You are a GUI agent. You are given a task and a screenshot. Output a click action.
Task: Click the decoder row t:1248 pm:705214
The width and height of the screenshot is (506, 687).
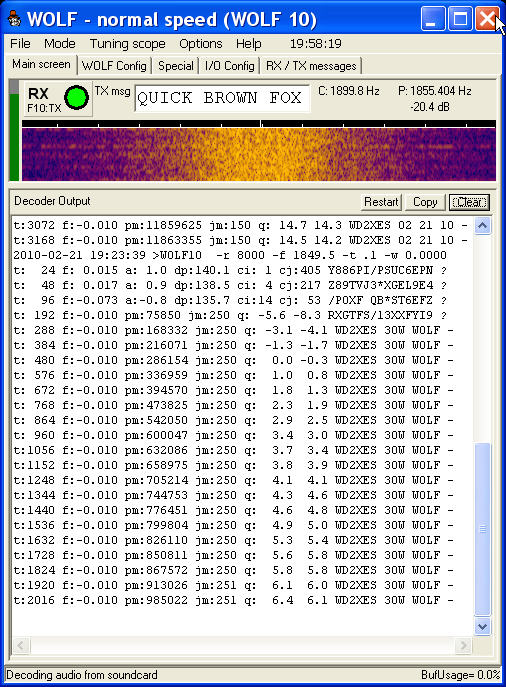233,480
